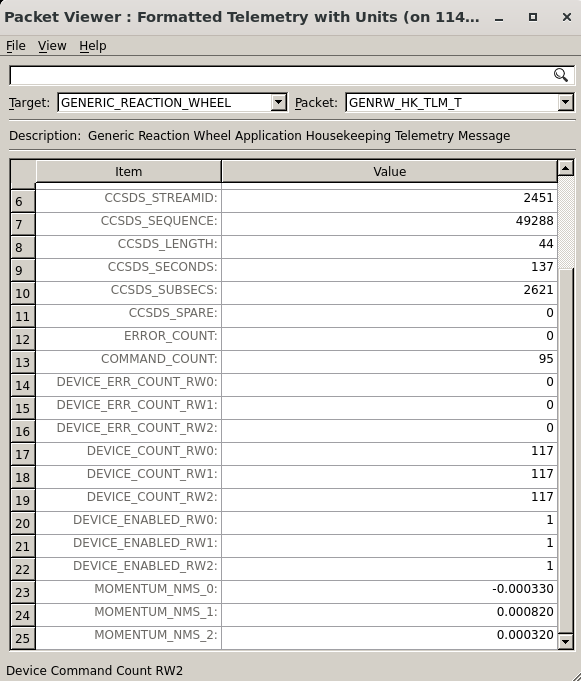Open the View menu
The image size is (581, 681).
coord(52,46)
